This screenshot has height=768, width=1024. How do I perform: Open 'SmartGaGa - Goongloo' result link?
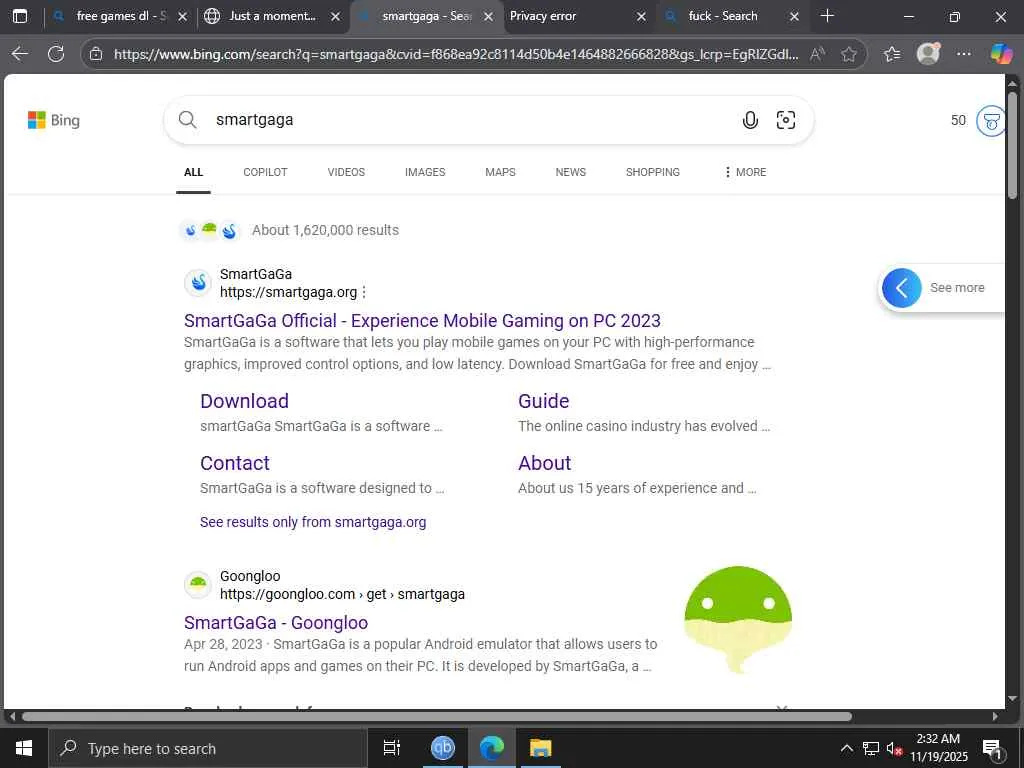[276, 623]
